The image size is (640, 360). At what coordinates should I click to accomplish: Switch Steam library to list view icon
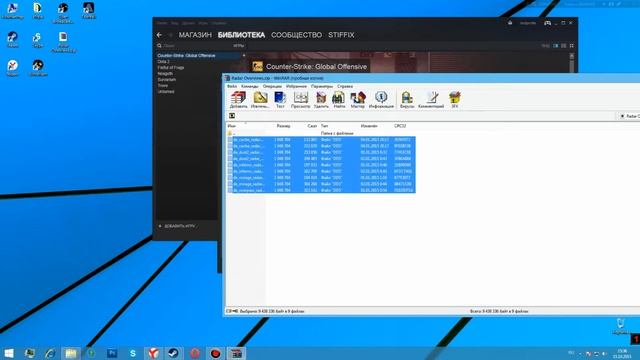[564, 46]
